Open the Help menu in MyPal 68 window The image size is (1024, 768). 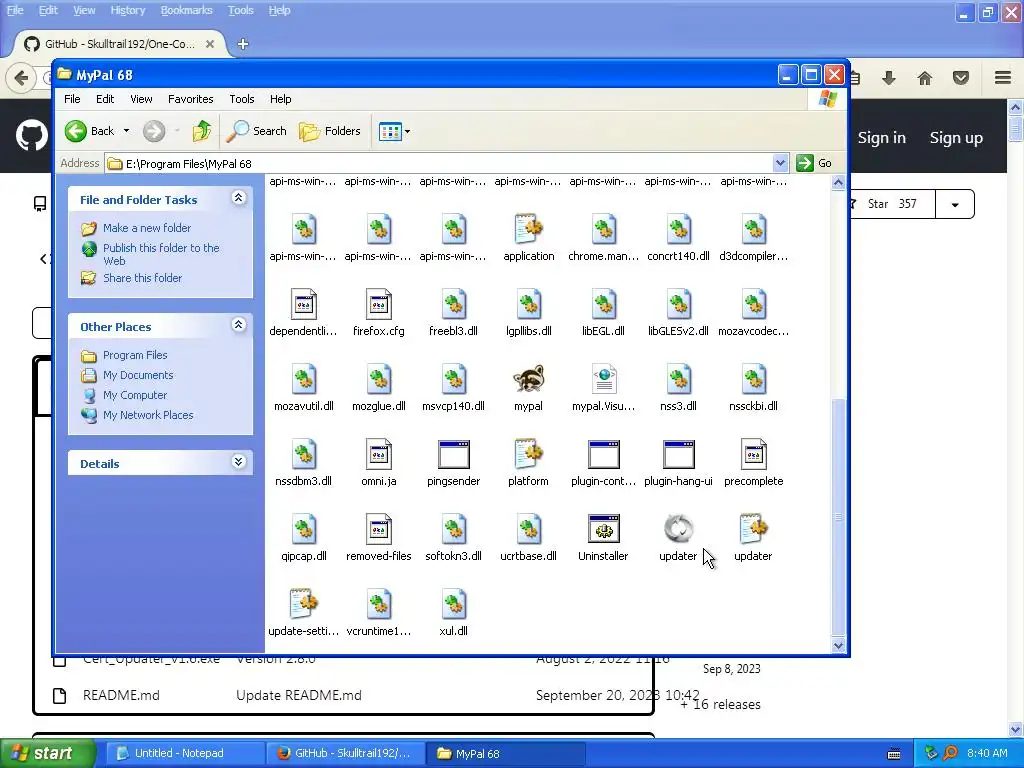point(281,99)
